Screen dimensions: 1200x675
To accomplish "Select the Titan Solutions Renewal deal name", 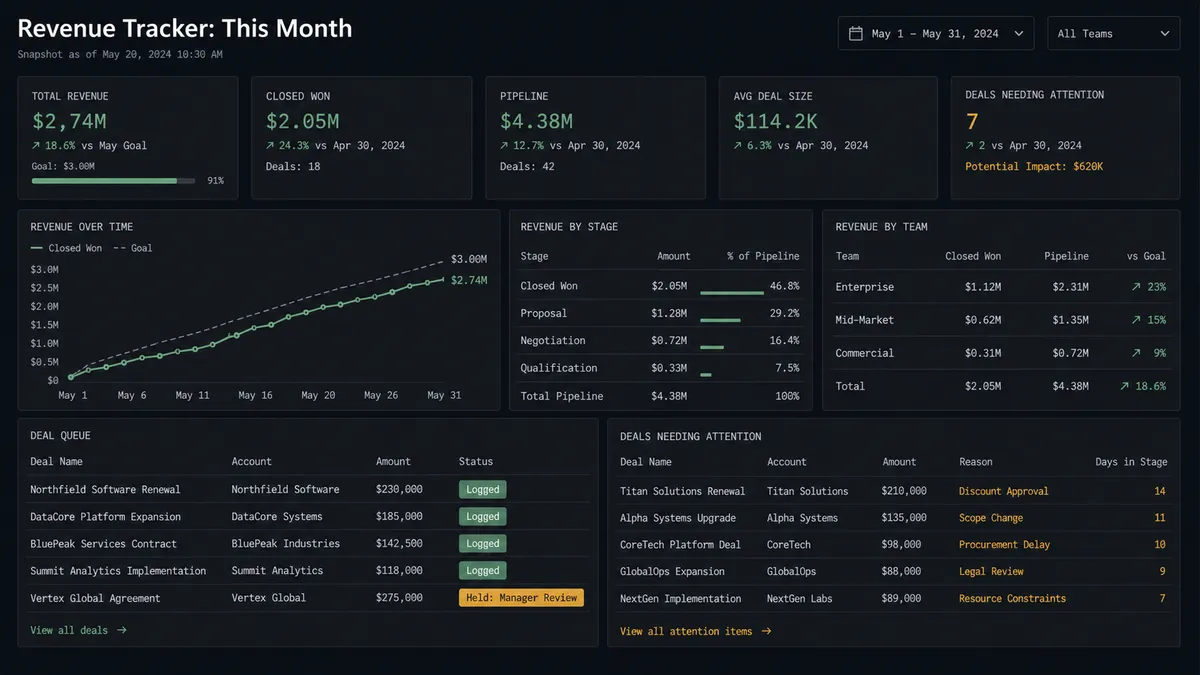I will [x=682, y=491].
